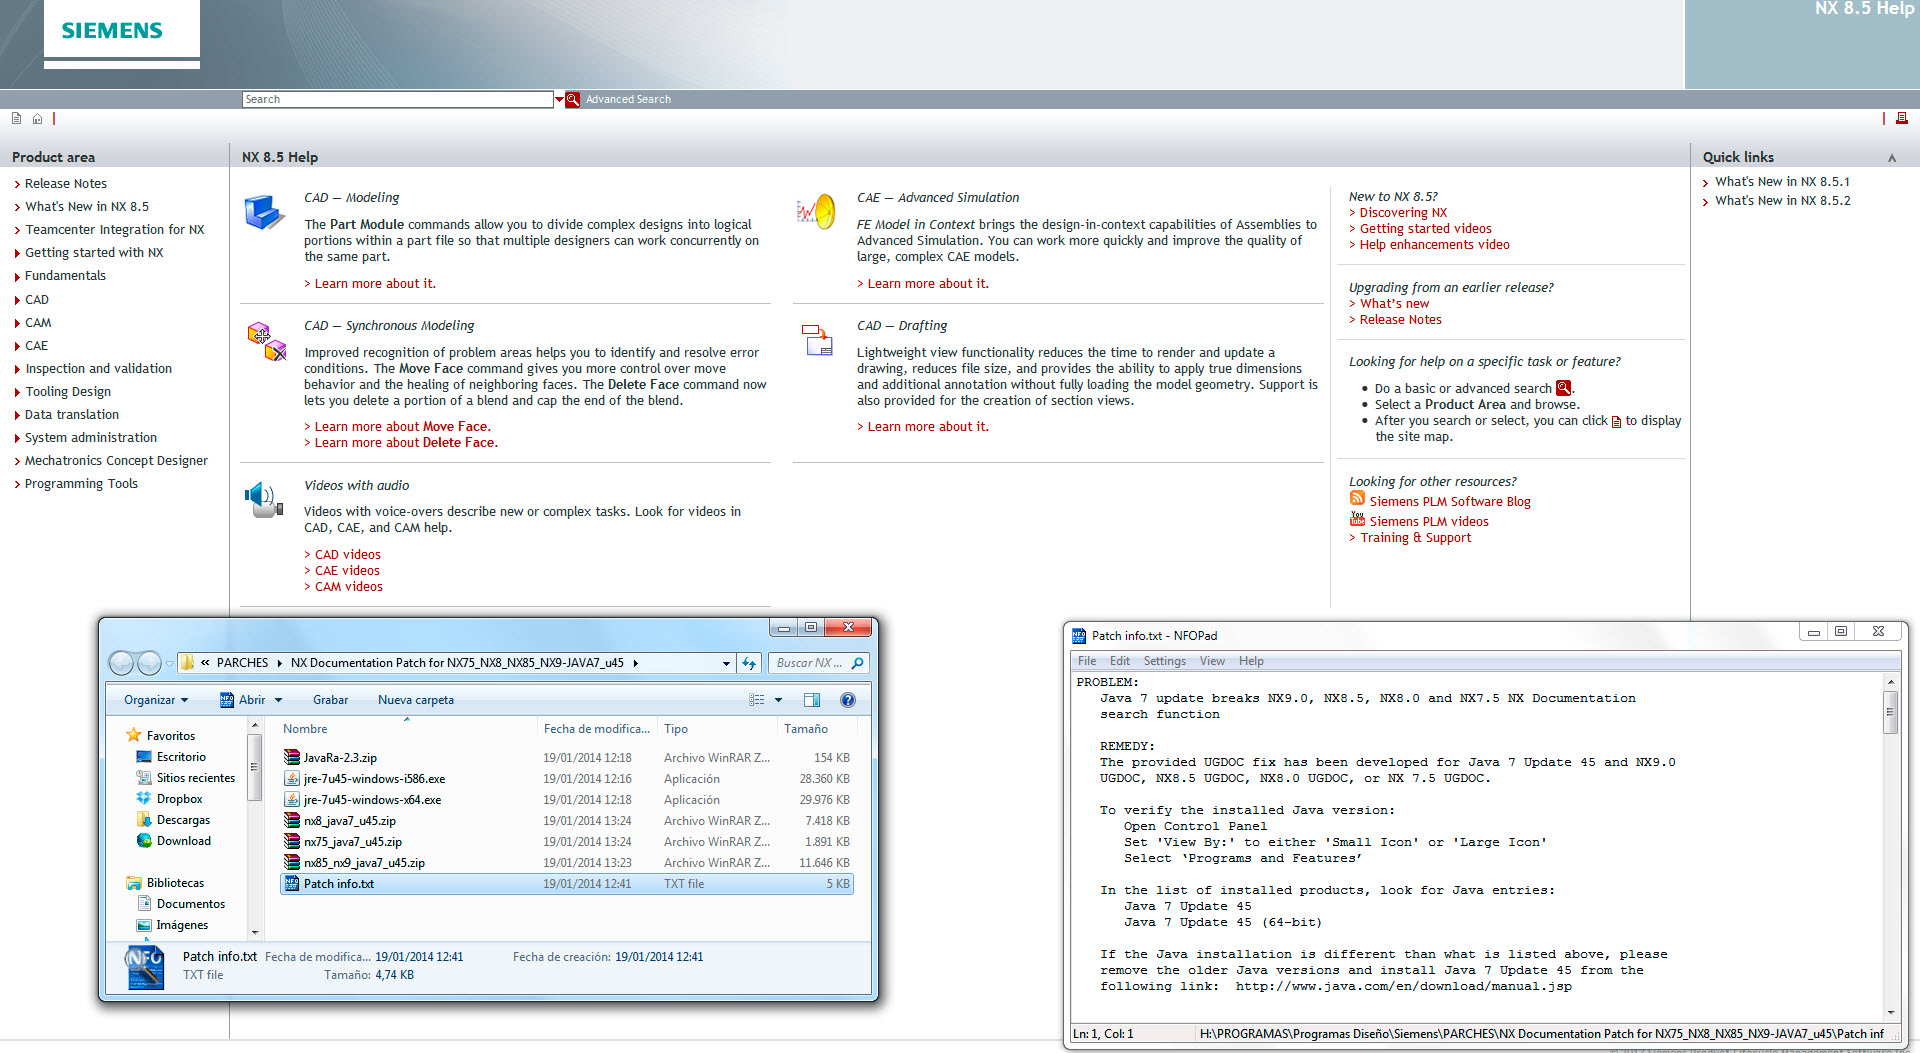Viewport: 1920px width, 1053px height.
Task: Click the CAD Modeling blue part icon
Action: pyautogui.click(x=264, y=212)
